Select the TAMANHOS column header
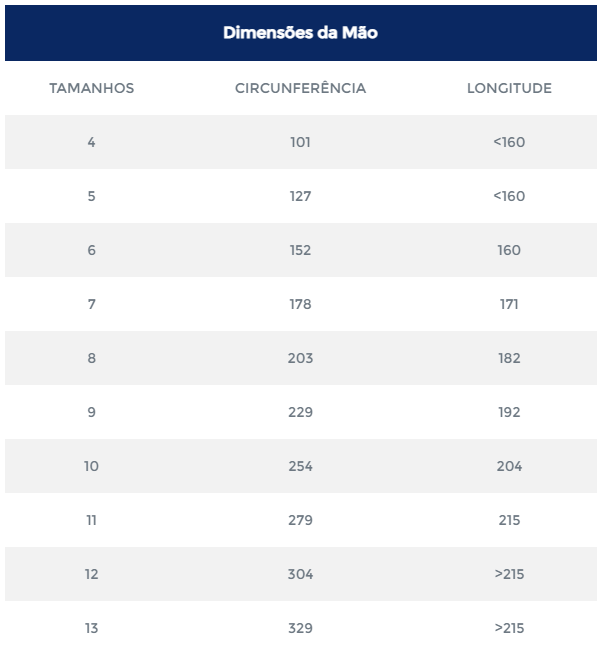603x656 pixels. point(91,88)
